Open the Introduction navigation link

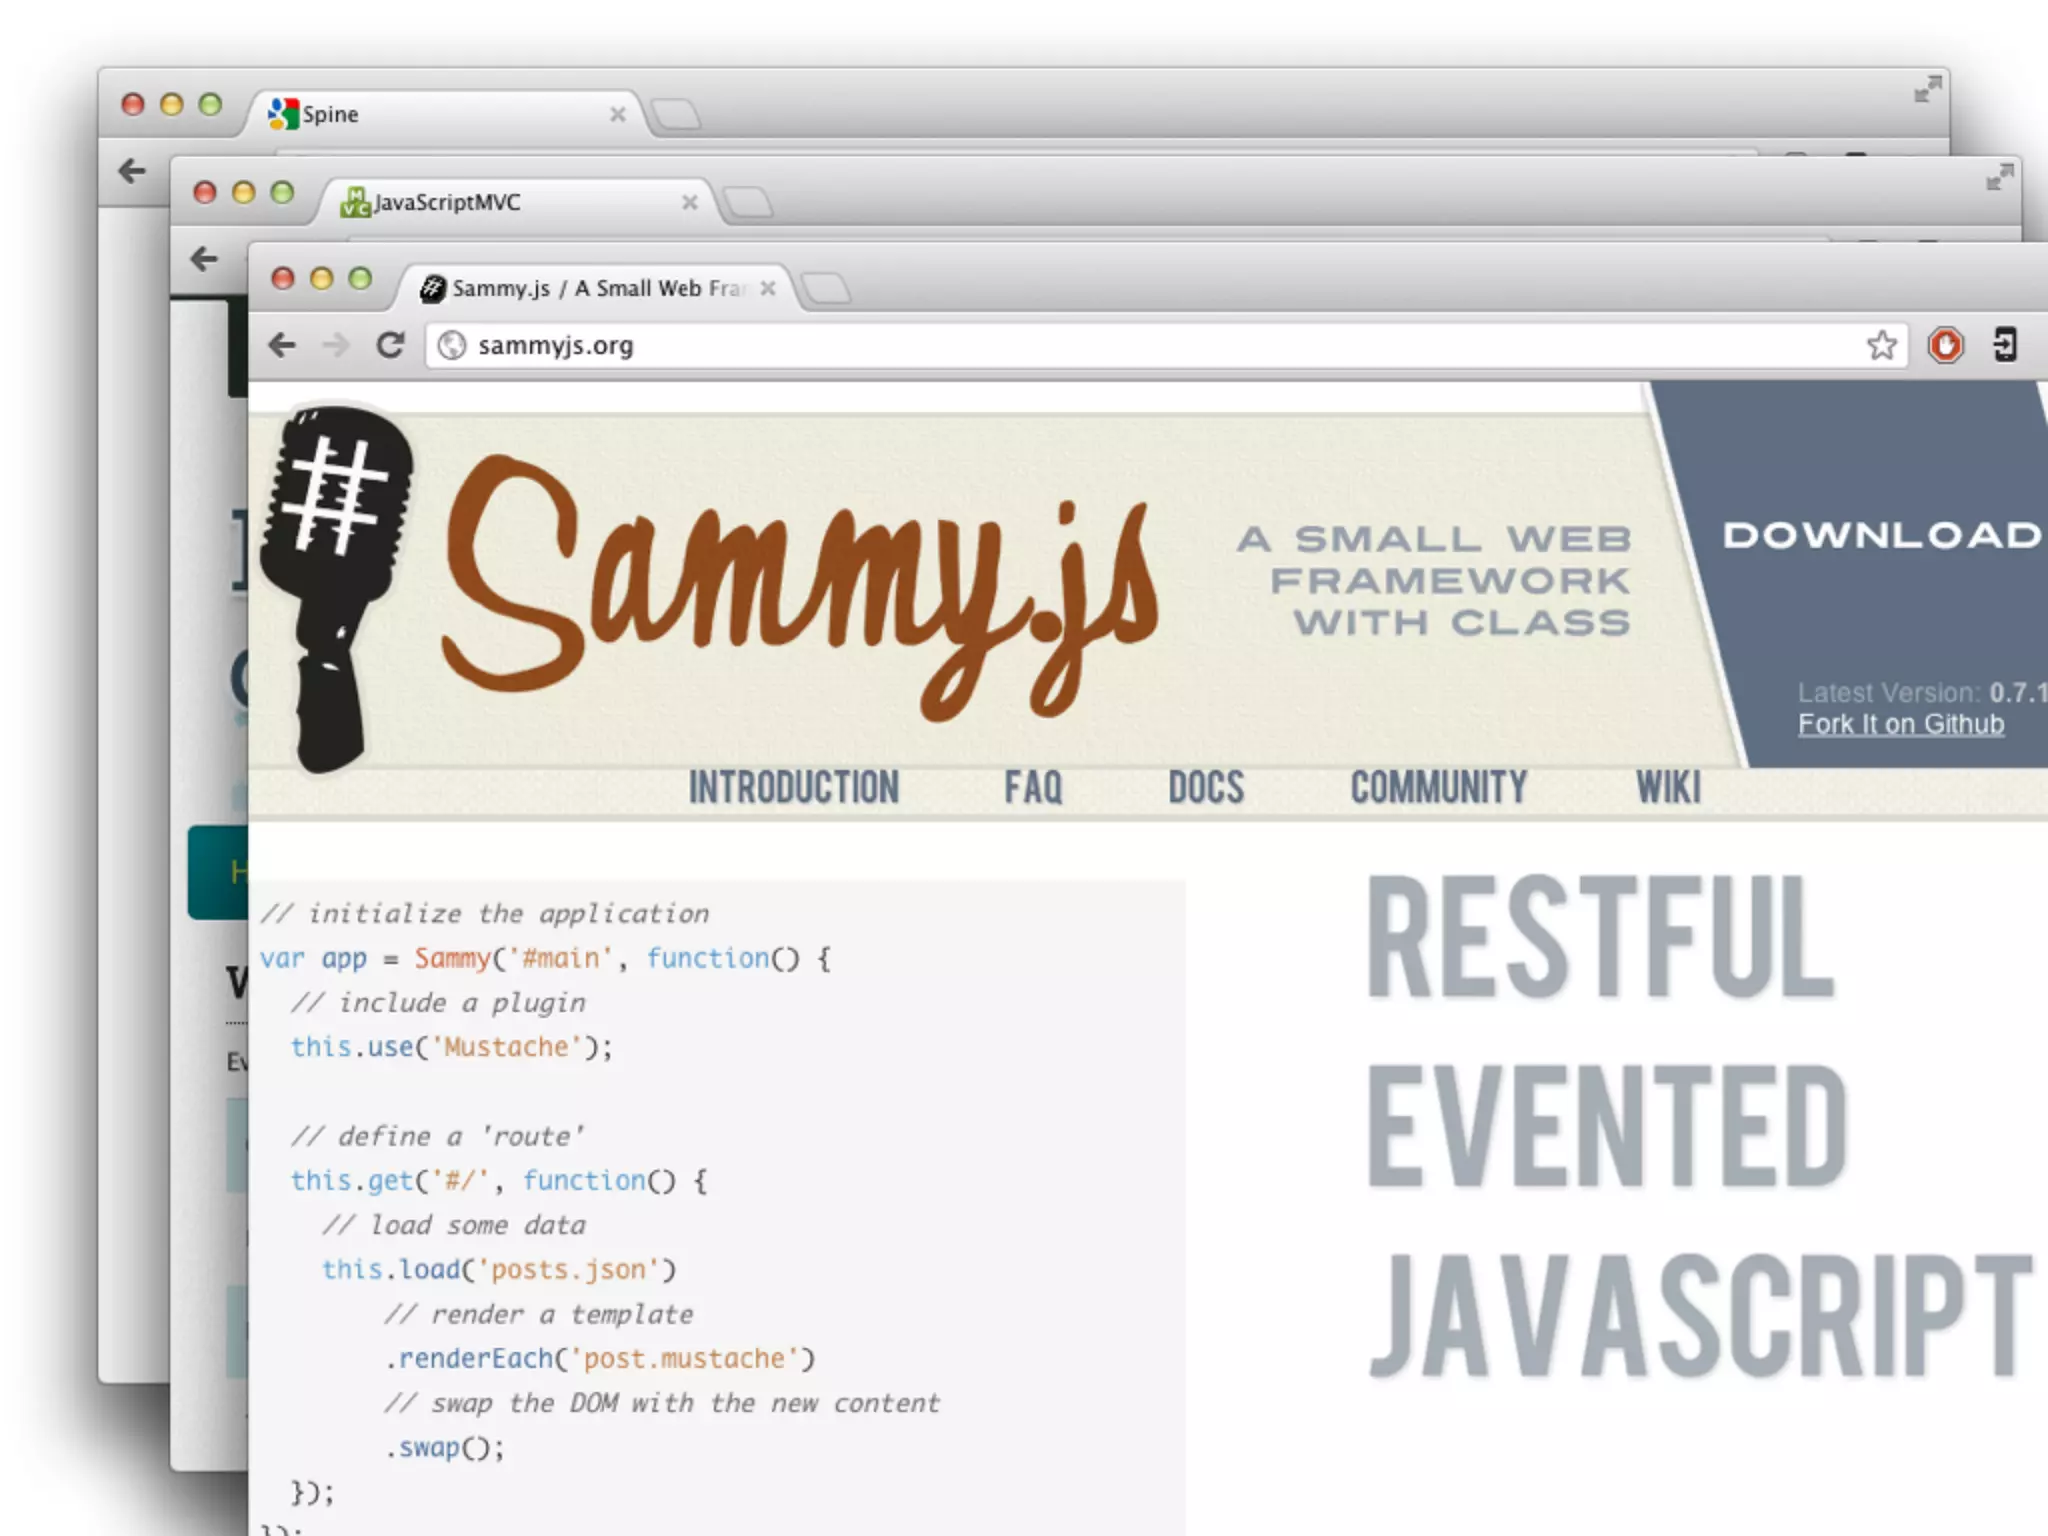tap(793, 788)
